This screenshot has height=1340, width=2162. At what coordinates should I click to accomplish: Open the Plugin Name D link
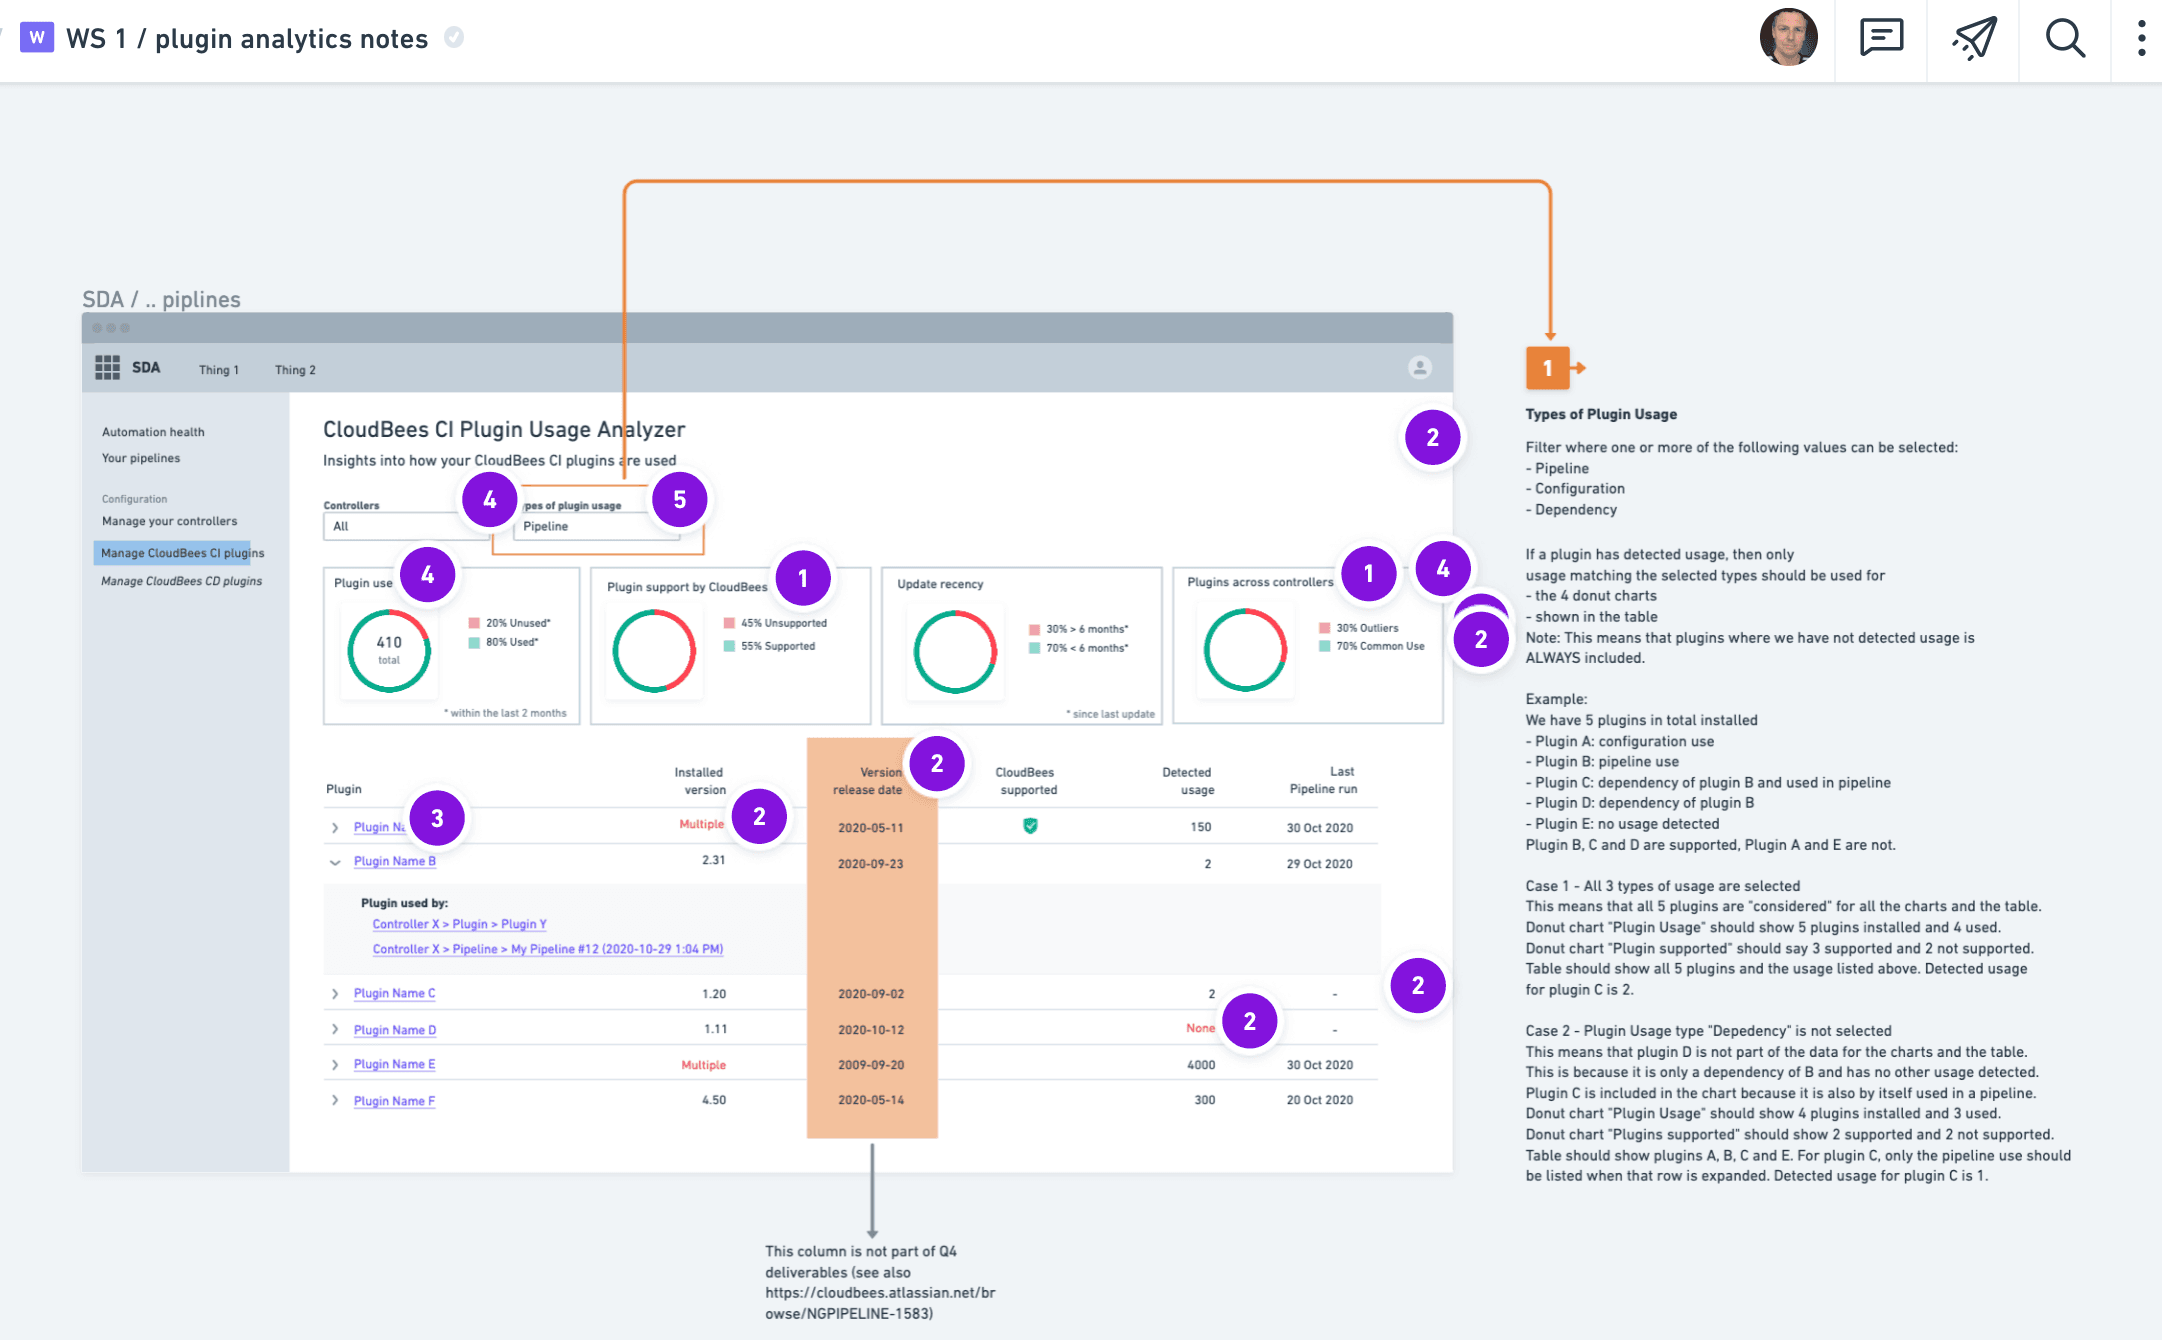pos(394,1030)
